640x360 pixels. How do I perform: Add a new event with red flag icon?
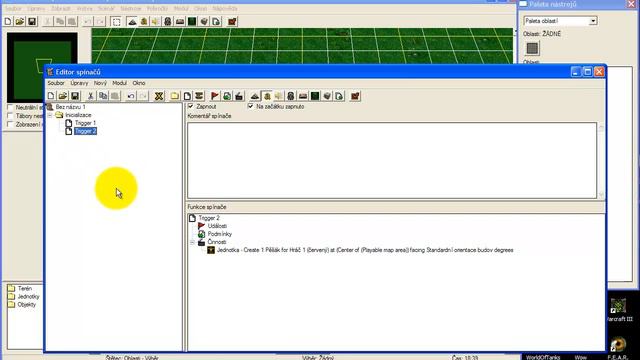(215, 96)
